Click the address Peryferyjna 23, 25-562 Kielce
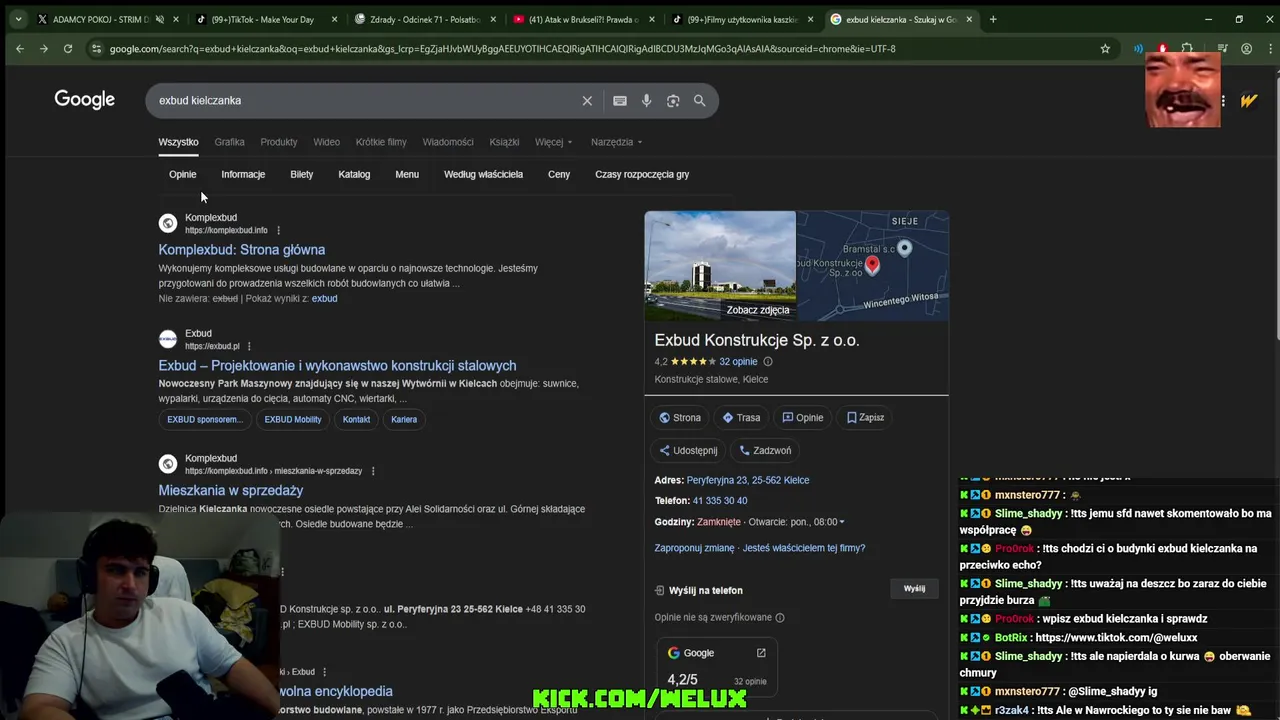The width and height of the screenshot is (1280, 720). click(x=748, y=480)
